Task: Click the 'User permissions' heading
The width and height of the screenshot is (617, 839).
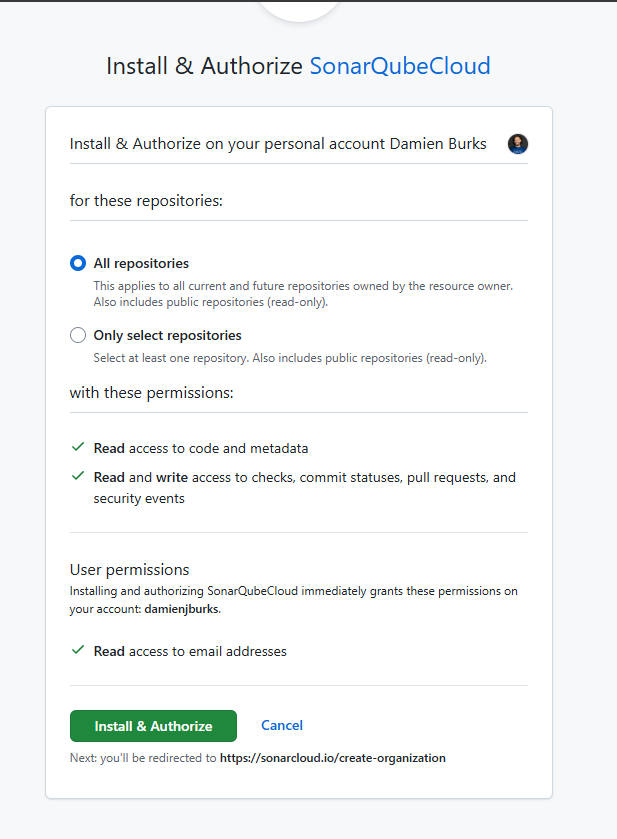Action: point(129,570)
